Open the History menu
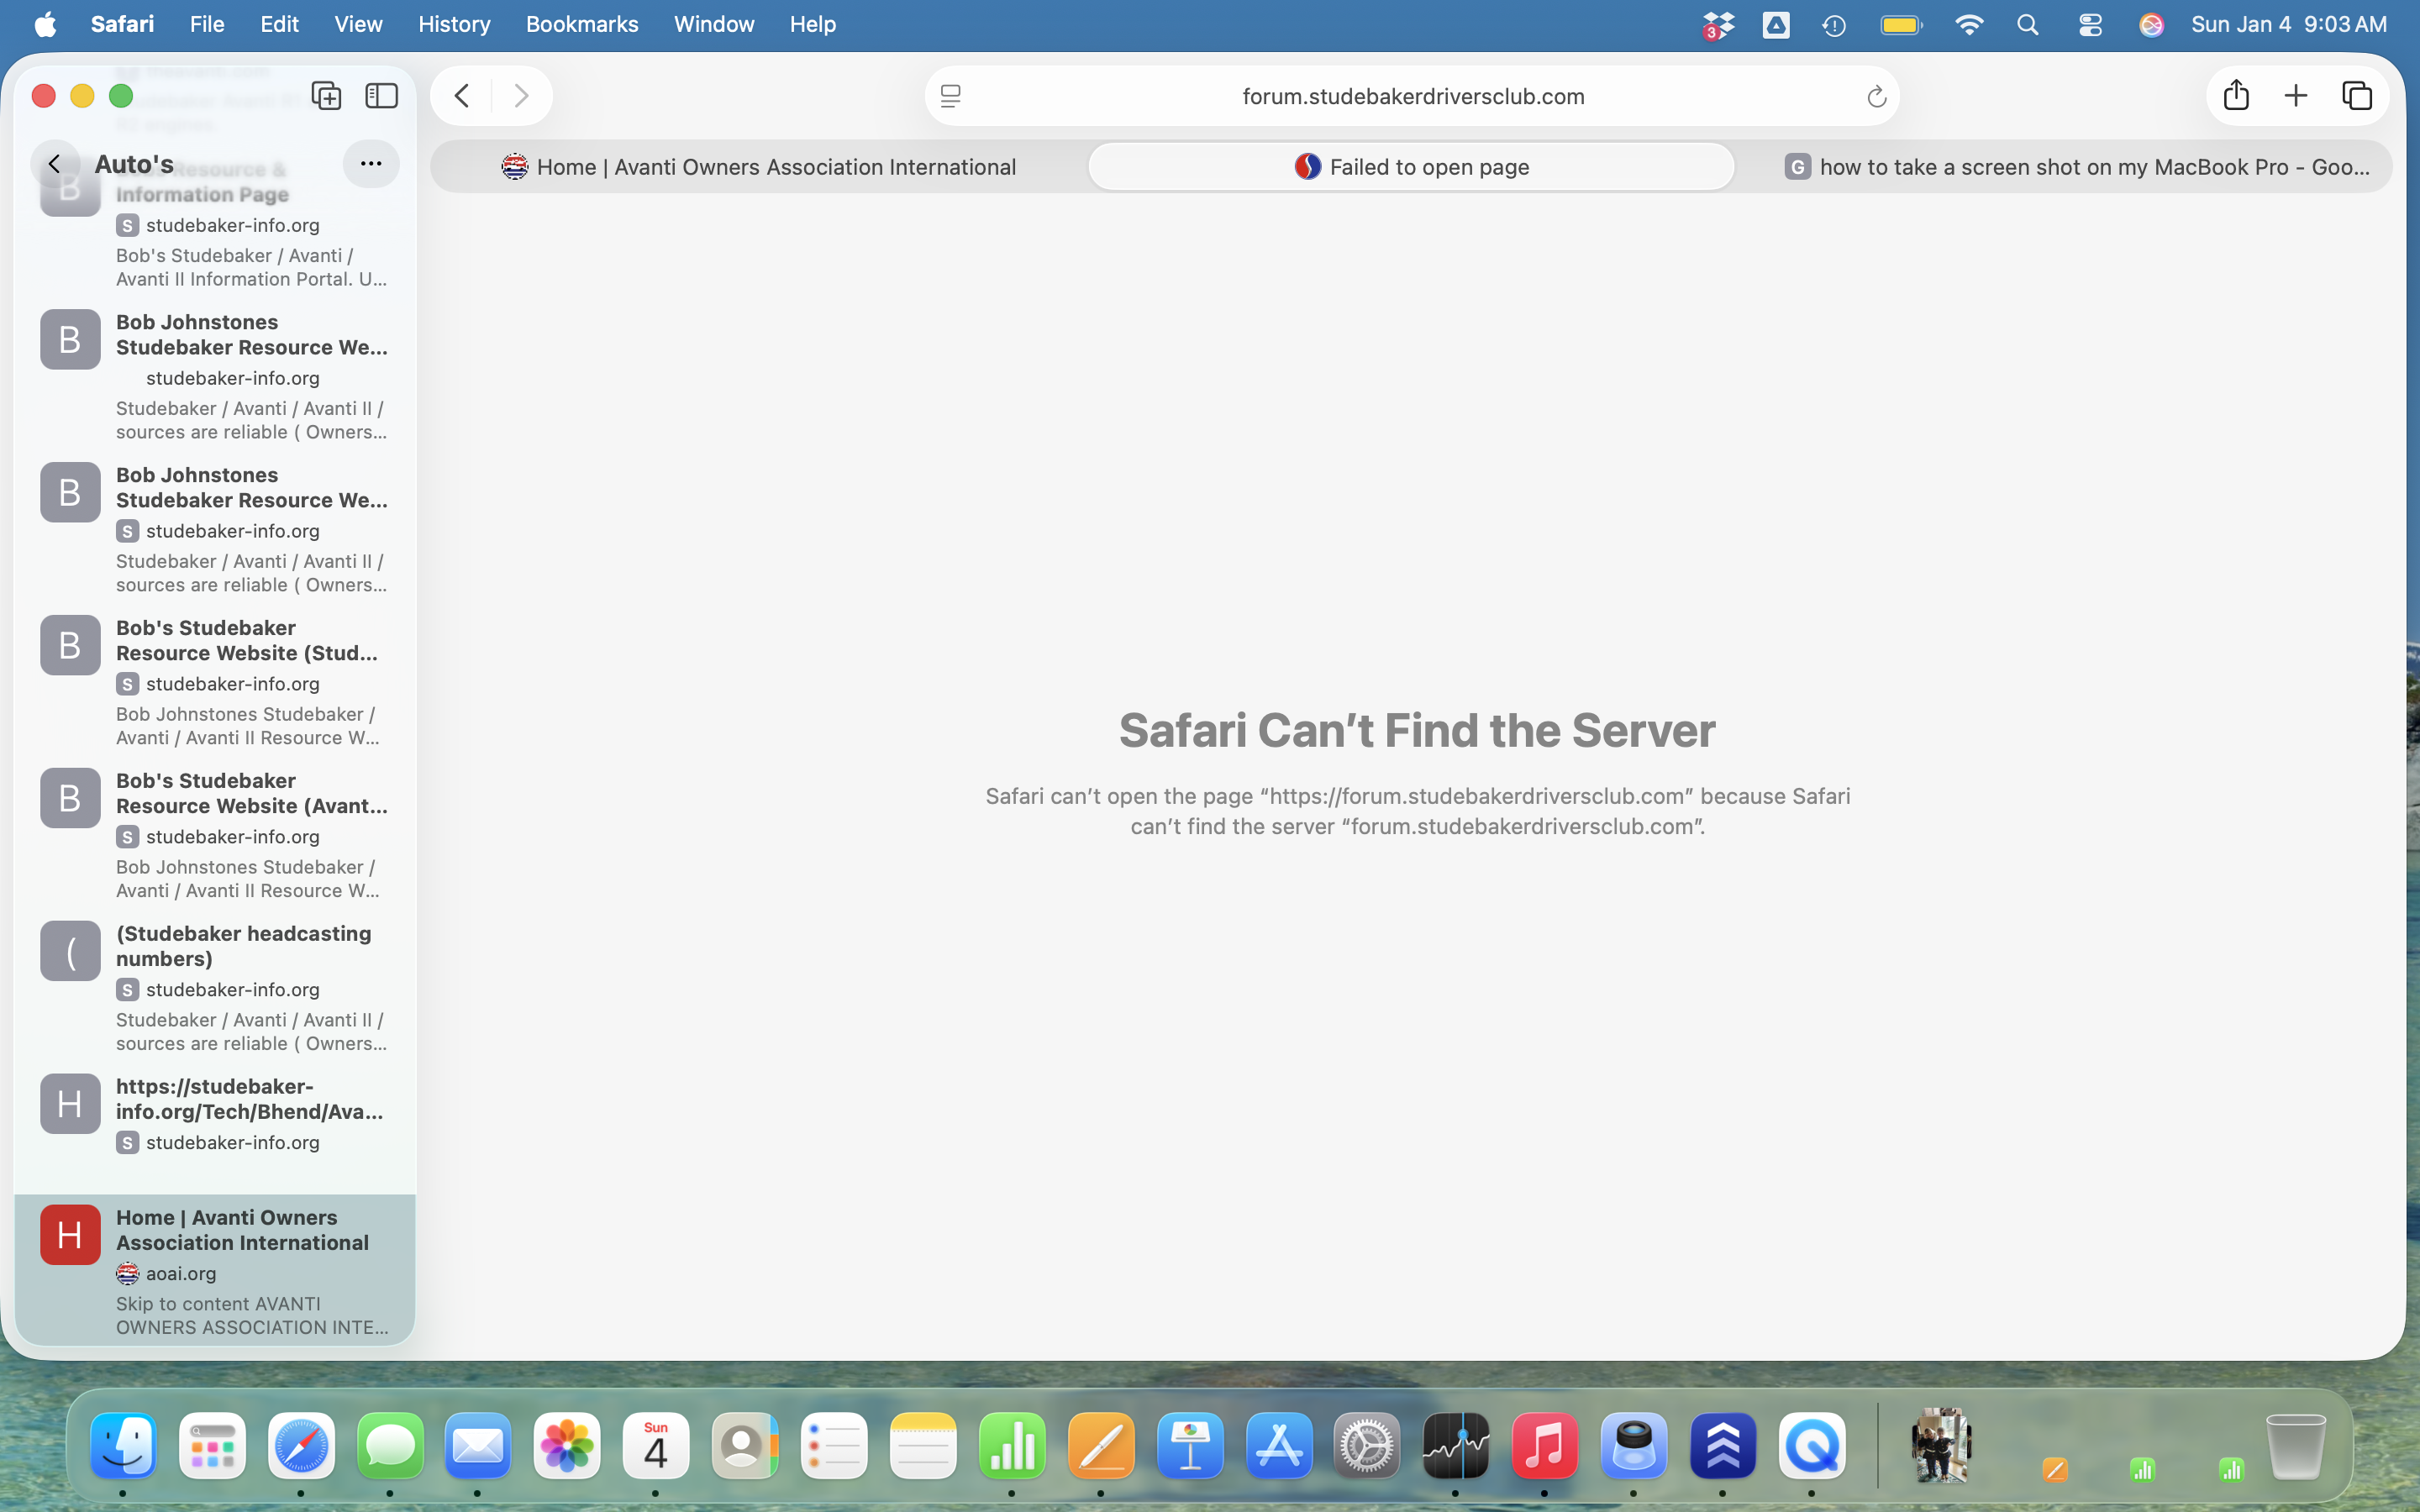Viewport: 2420px width, 1512px height. pos(454,25)
